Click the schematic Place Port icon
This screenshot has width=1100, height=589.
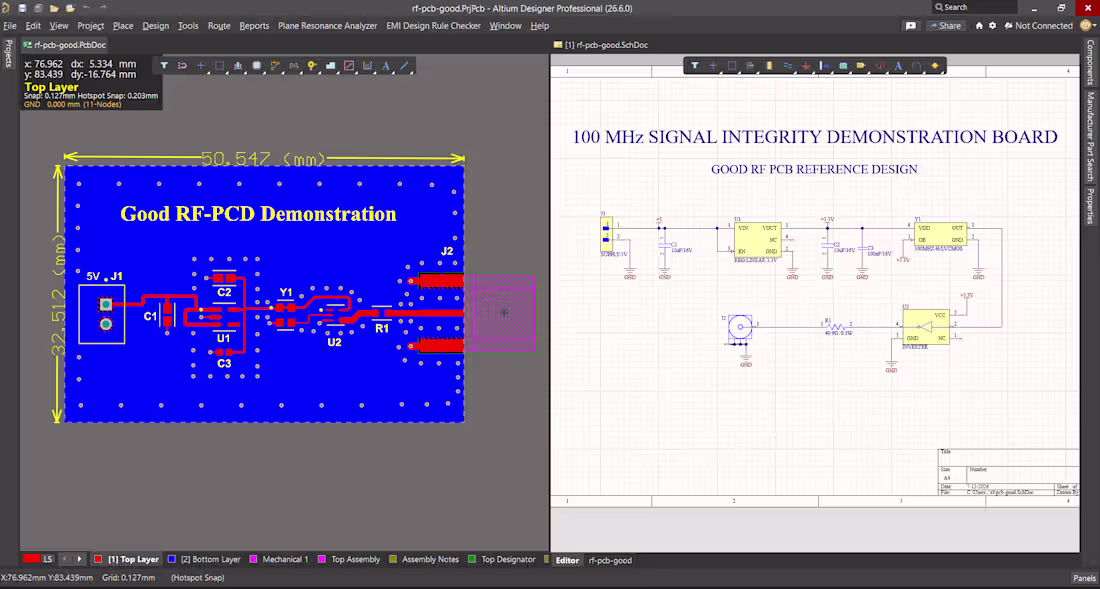[861, 66]
